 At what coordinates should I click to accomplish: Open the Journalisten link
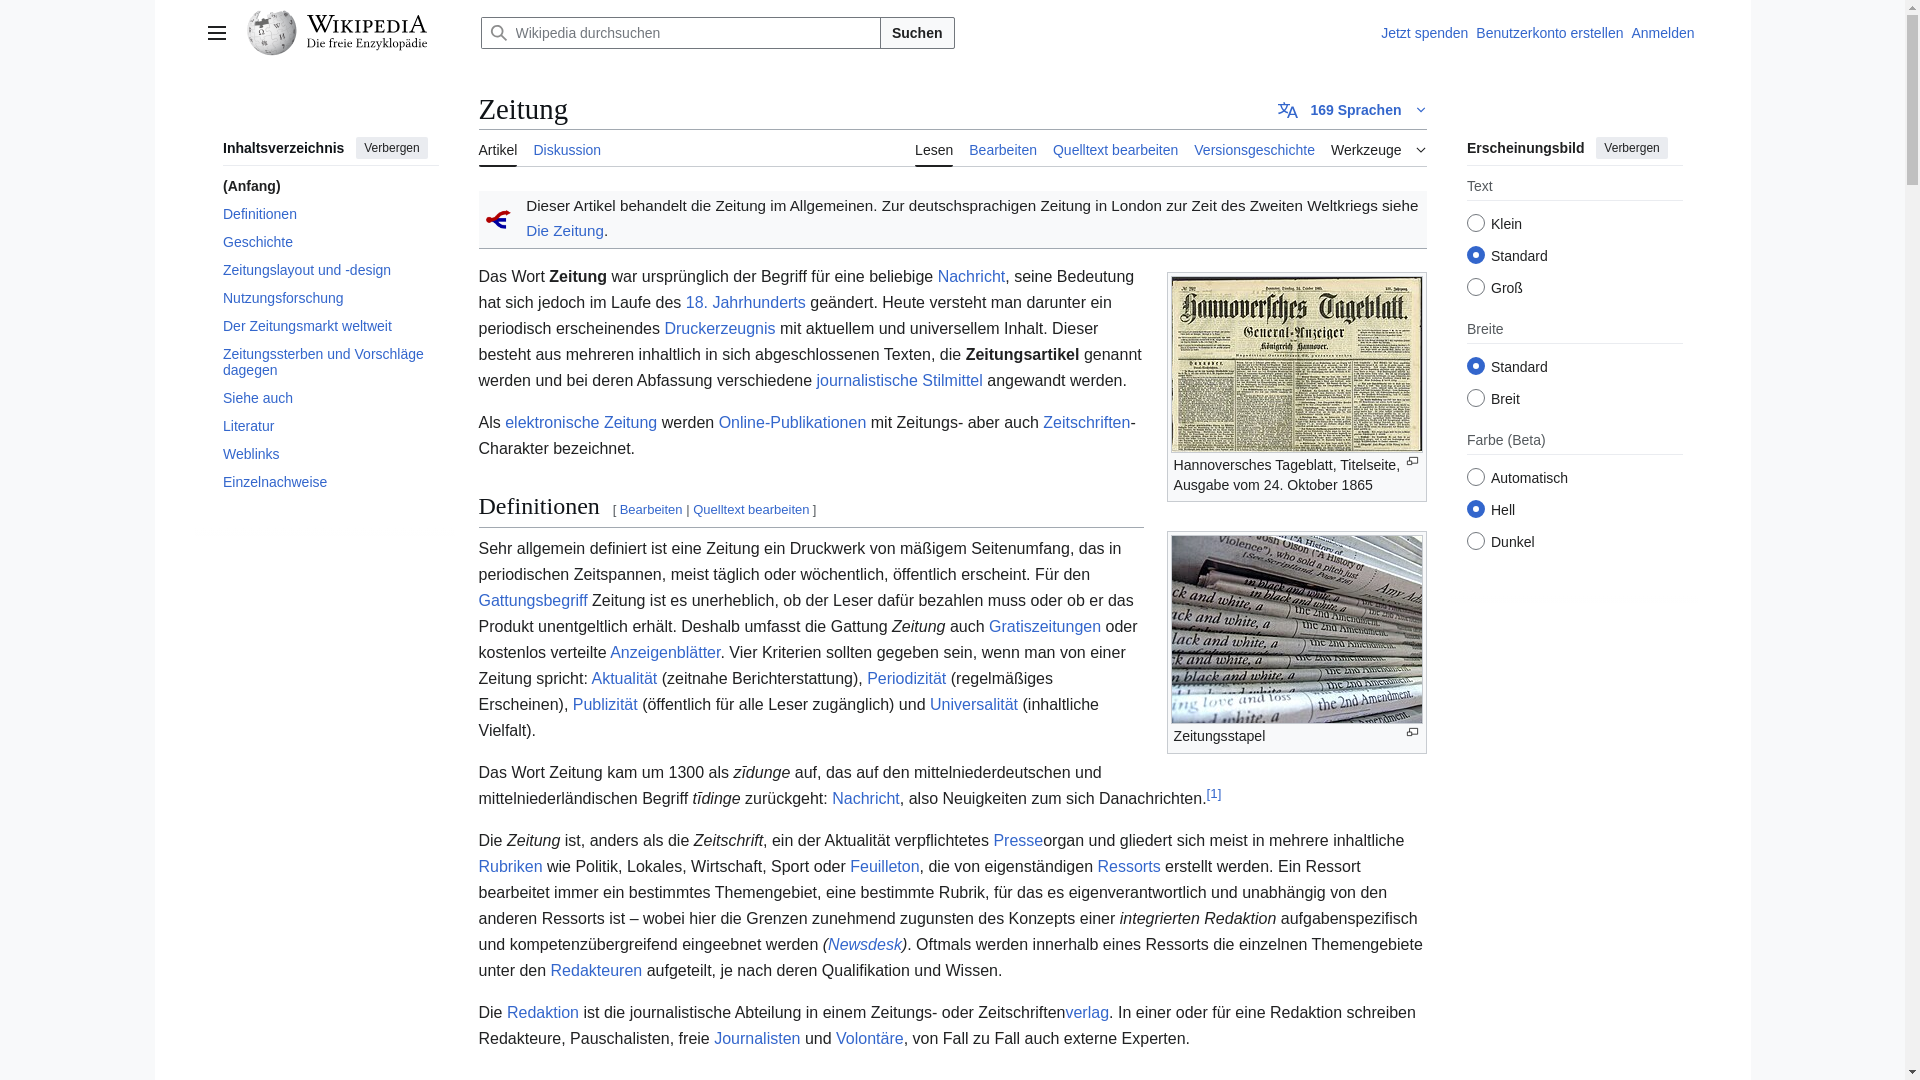click(757, 1039)
